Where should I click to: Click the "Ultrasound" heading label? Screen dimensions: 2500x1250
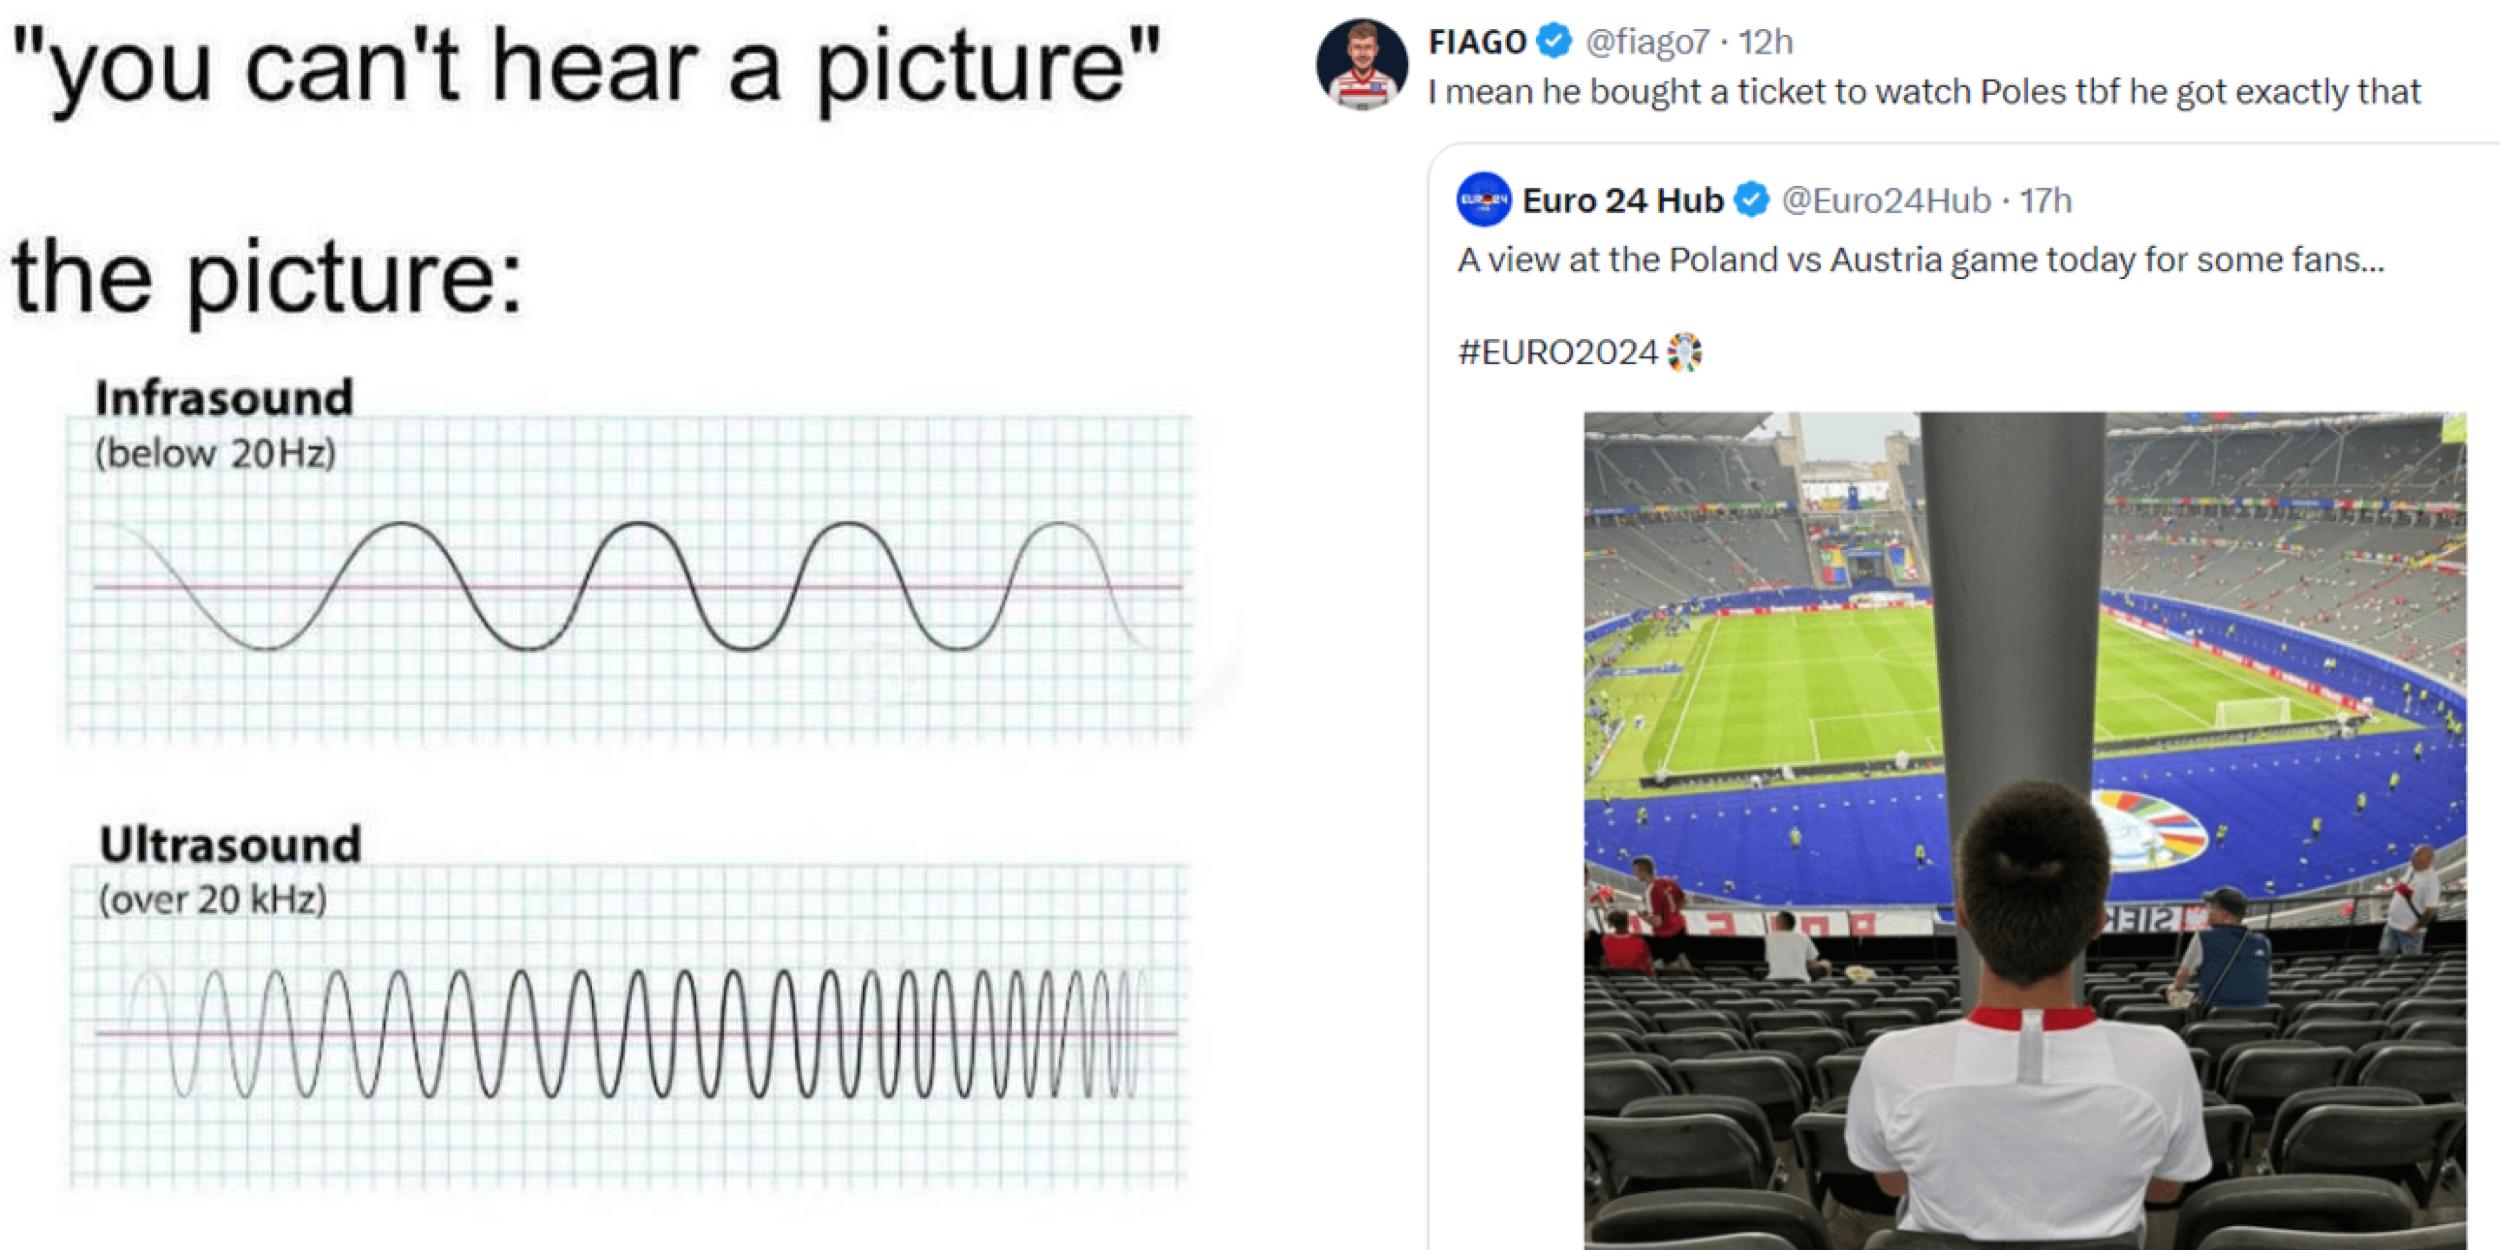pos(230,845)
